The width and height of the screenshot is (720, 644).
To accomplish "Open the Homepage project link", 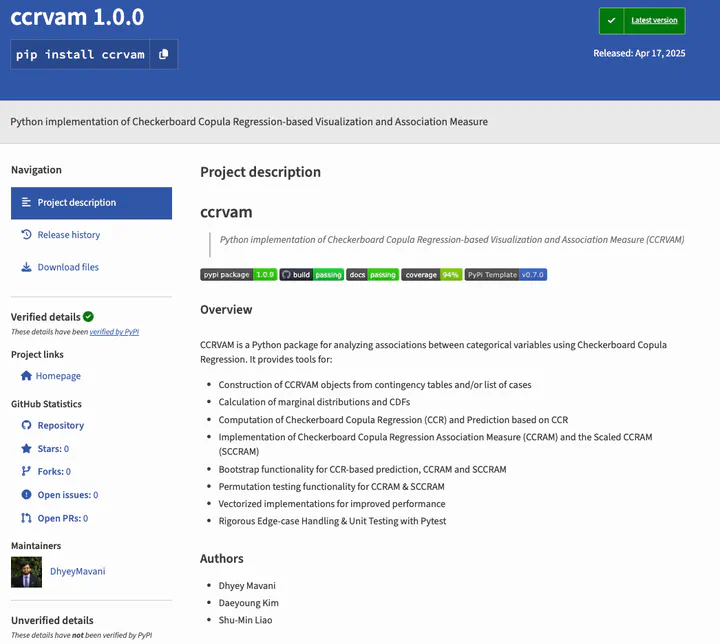I will pyautogui.click(x=58, y=376).
